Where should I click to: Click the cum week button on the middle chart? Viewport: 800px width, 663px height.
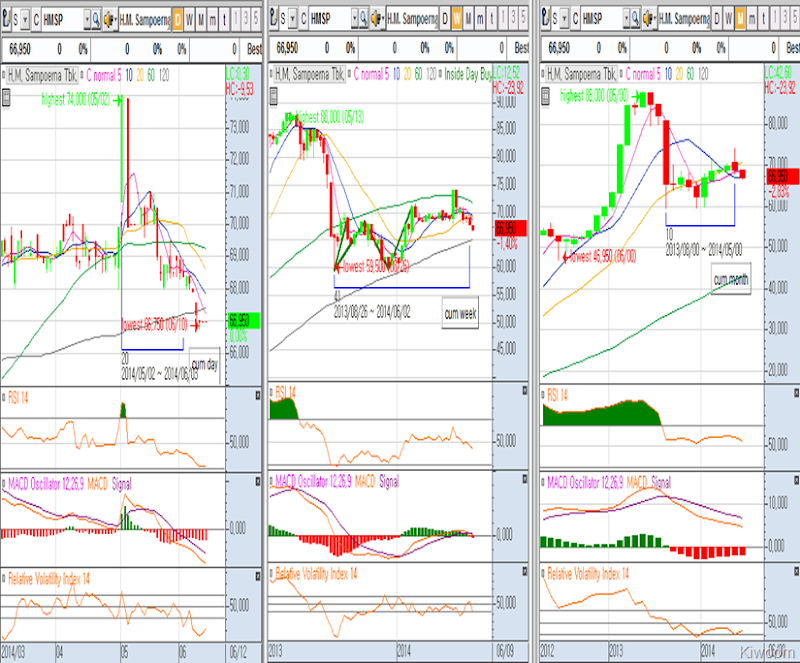[x=460, y=313]
